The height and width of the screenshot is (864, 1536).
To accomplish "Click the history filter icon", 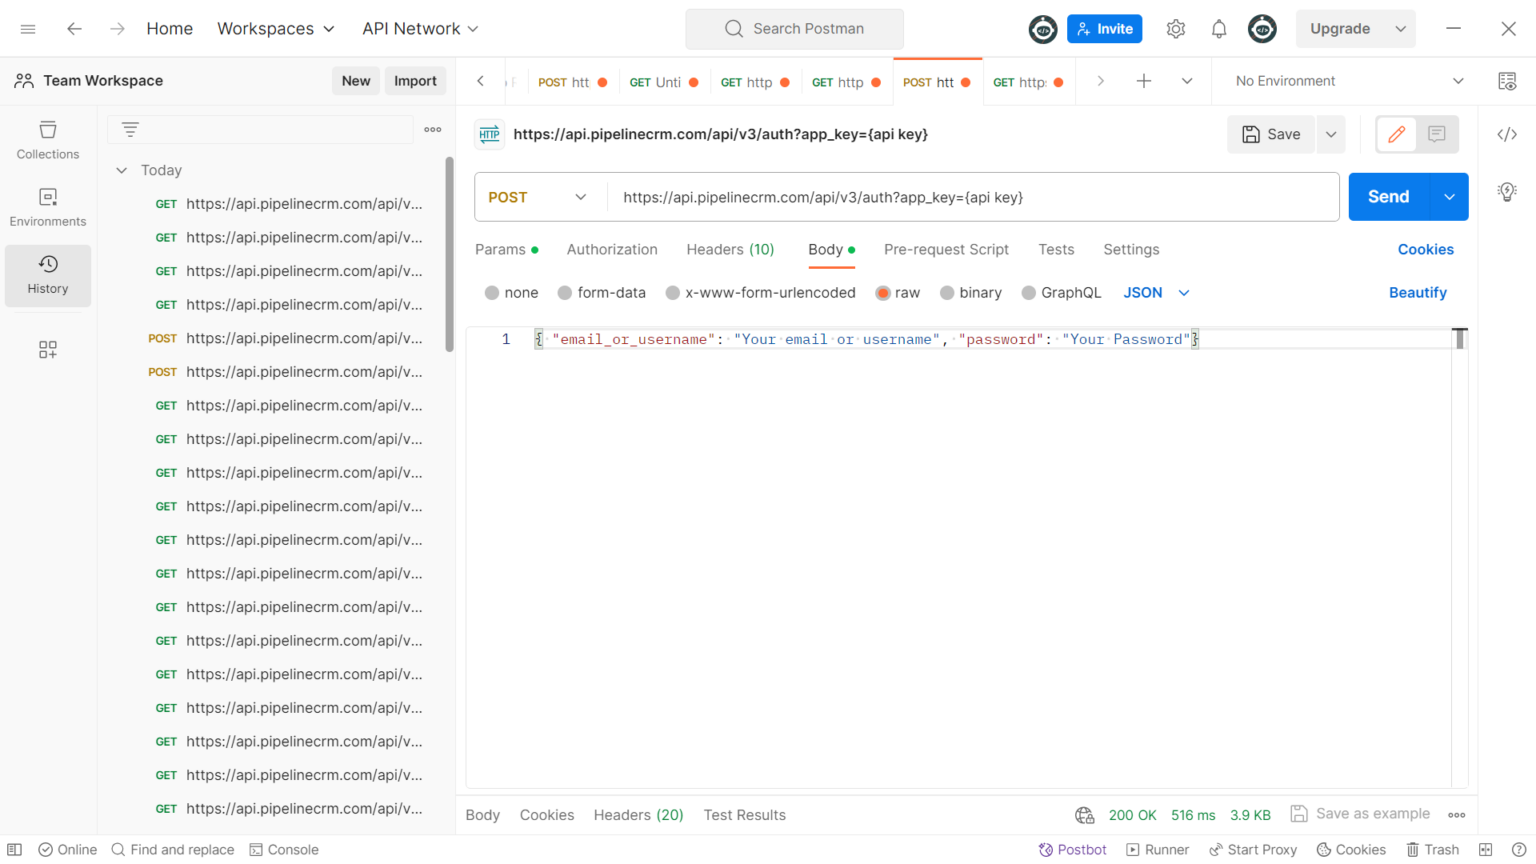I will (x=130, y=129).
